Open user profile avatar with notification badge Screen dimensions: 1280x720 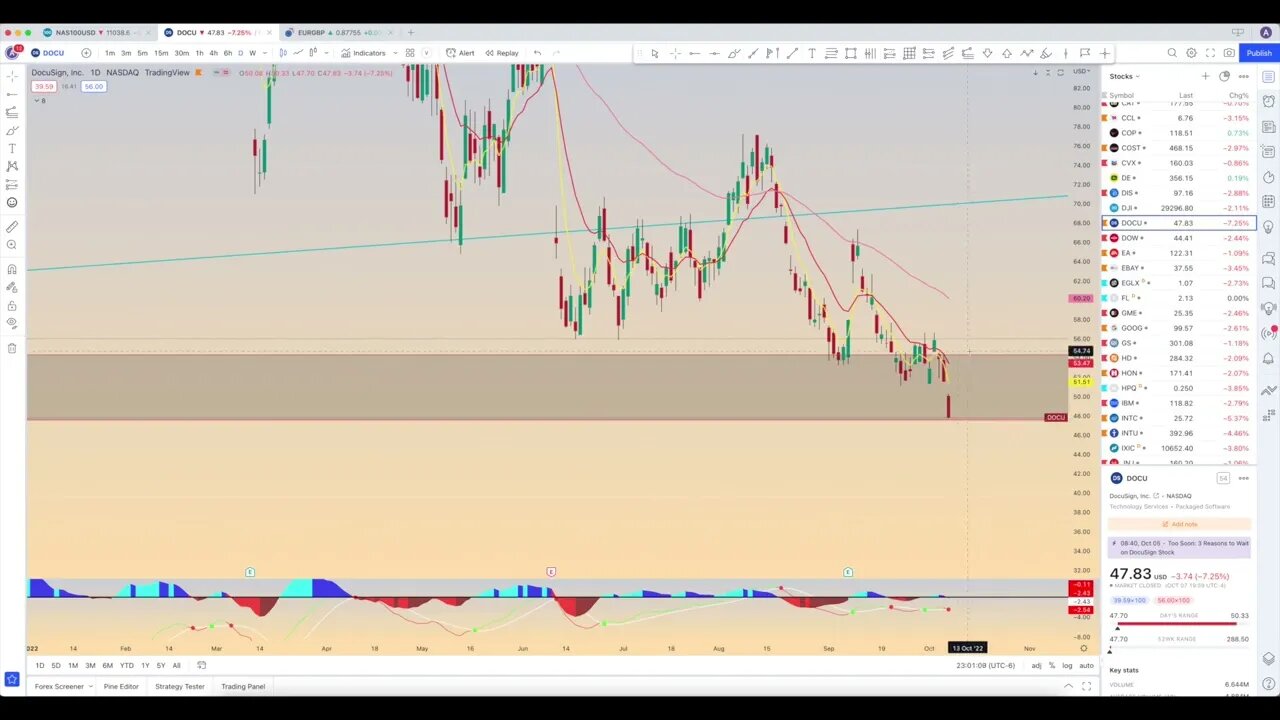pyautogui.click(x=12, y=53)
